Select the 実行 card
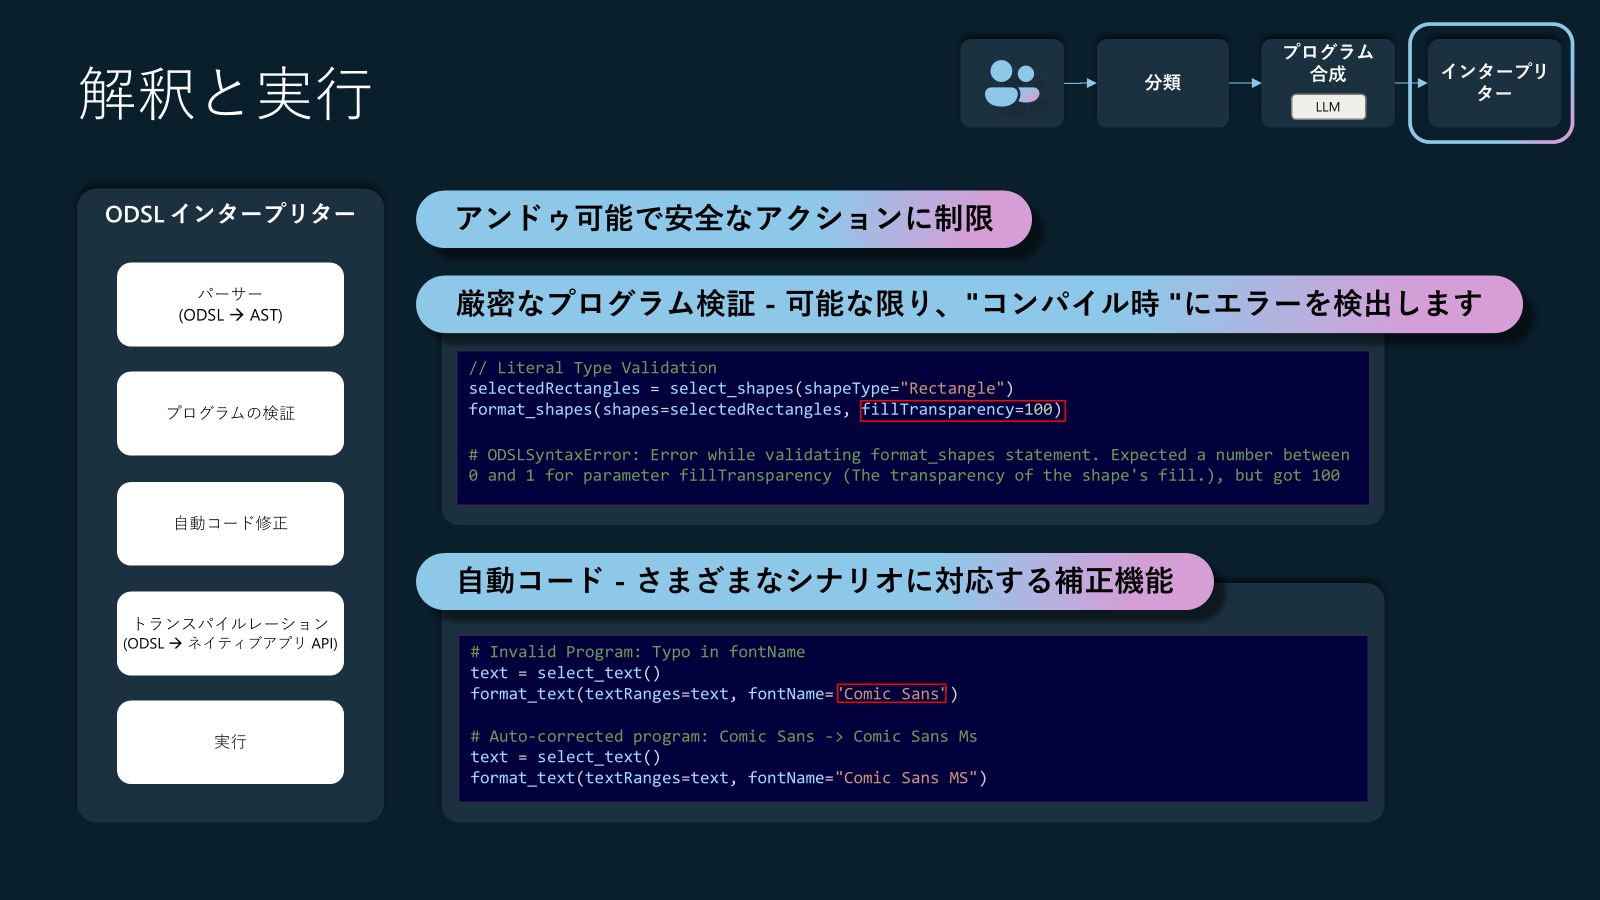The image size is (1600, 900). pos(230,742)
